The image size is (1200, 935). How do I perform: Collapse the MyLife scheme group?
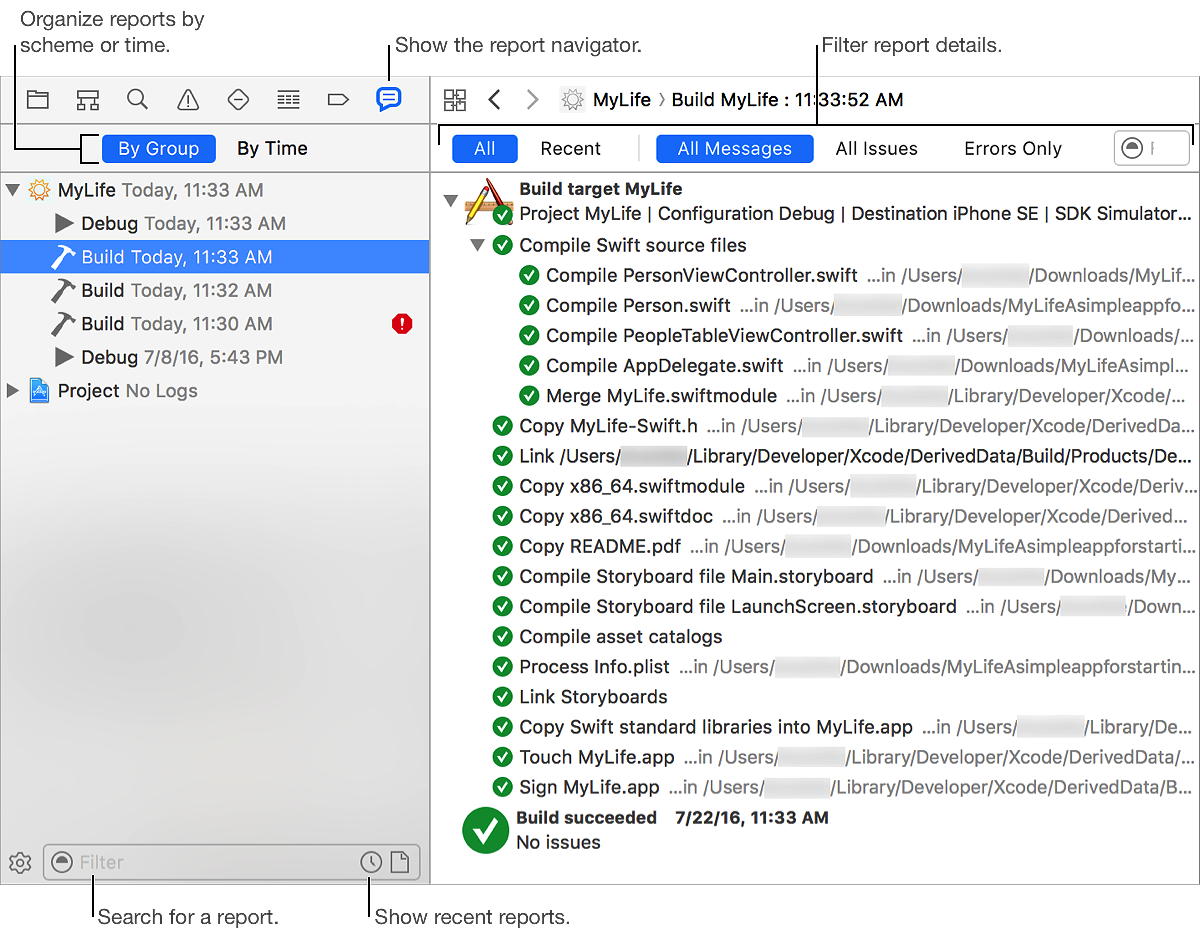point(12,189)
